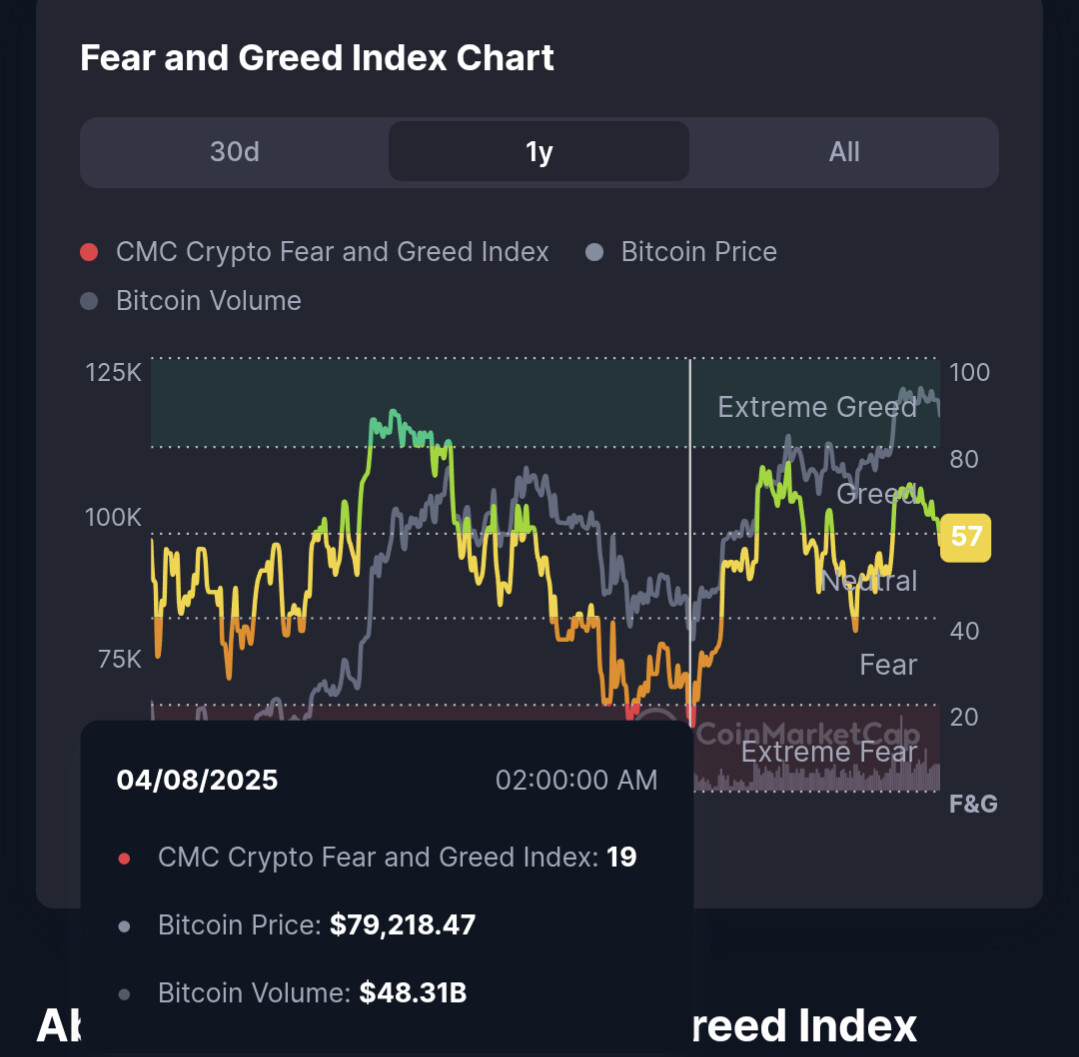Click the Fear and Greed Index Chart title
The image size is (1079, 1057).
click(317, 58)
